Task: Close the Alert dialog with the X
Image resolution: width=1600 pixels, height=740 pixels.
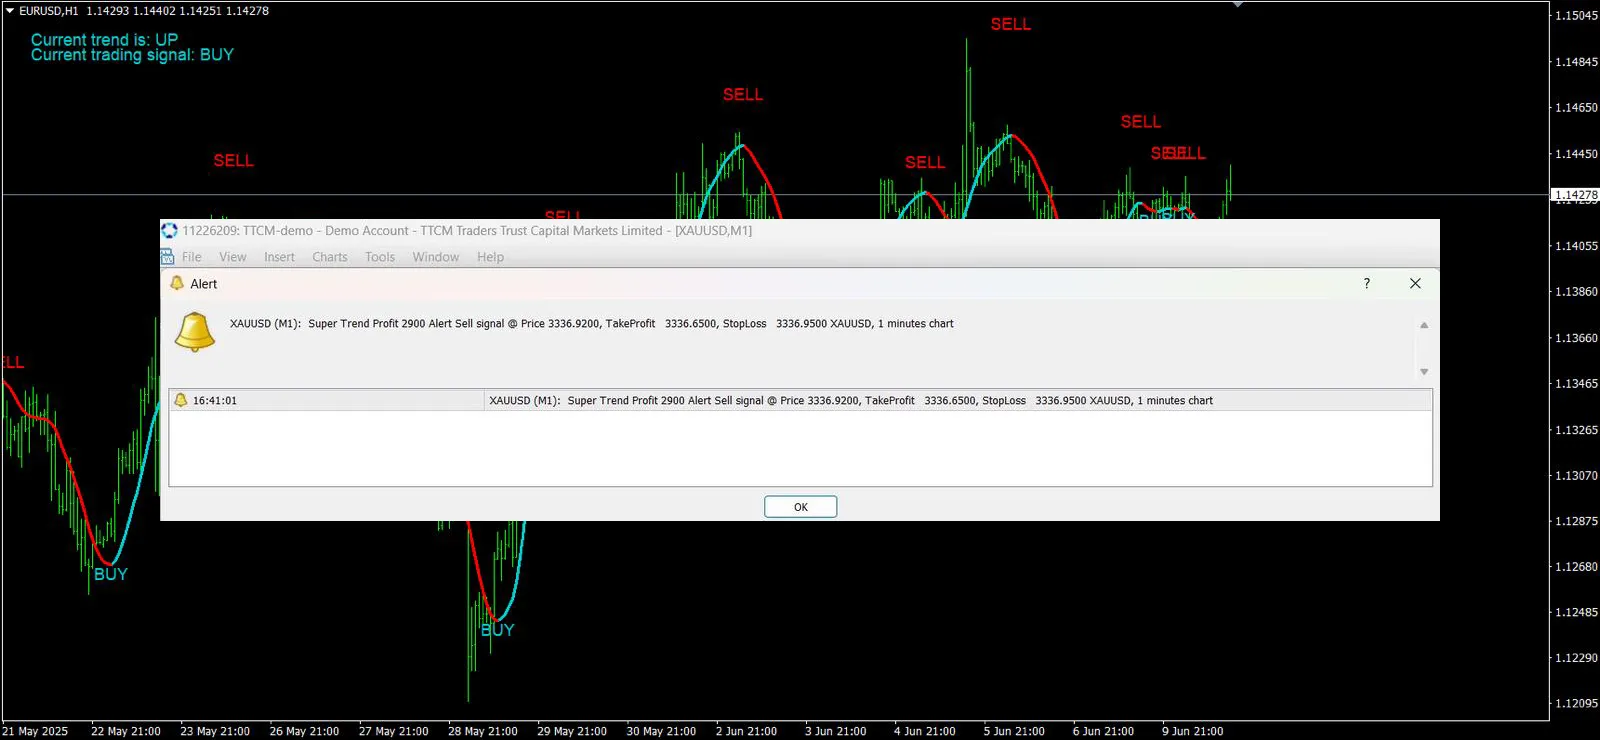Action: click(1415, 284)
